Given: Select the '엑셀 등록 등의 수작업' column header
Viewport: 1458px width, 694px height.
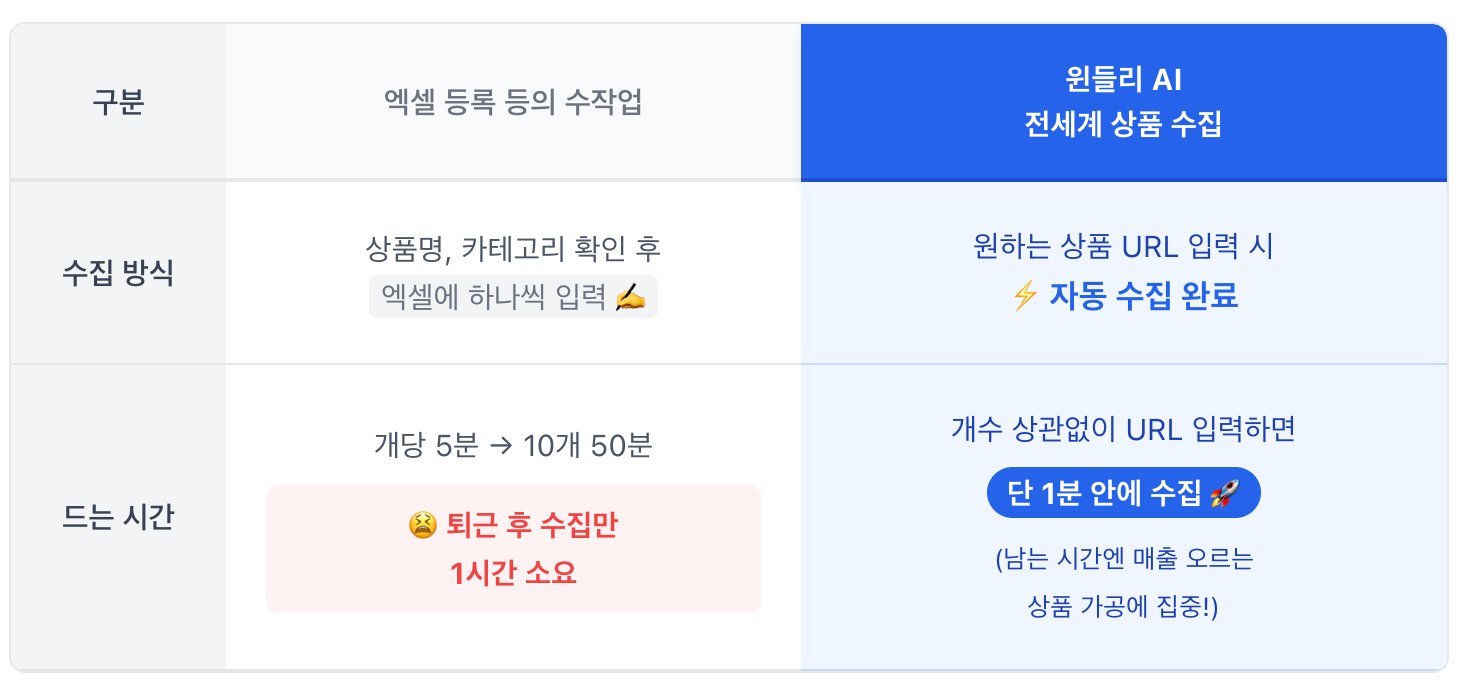Looking at the screenshot, I should pos(513,103).
